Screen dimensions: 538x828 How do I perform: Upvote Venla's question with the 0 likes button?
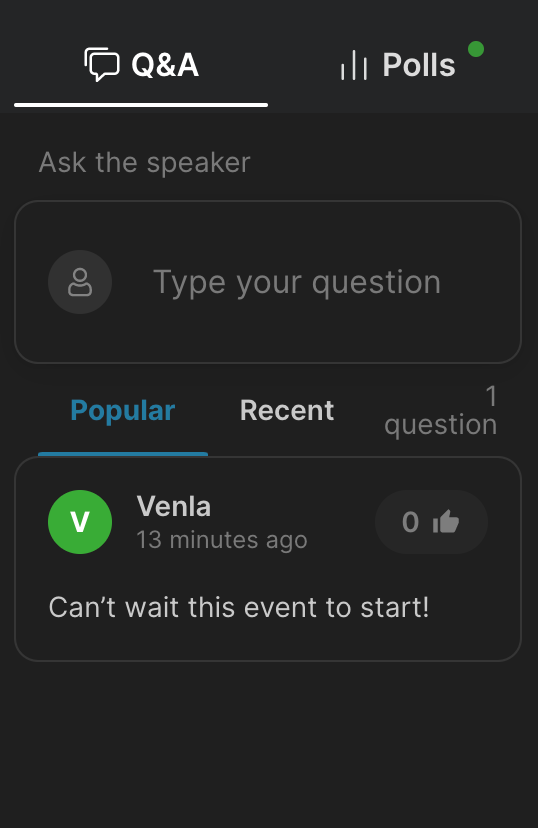click(431, 522)
